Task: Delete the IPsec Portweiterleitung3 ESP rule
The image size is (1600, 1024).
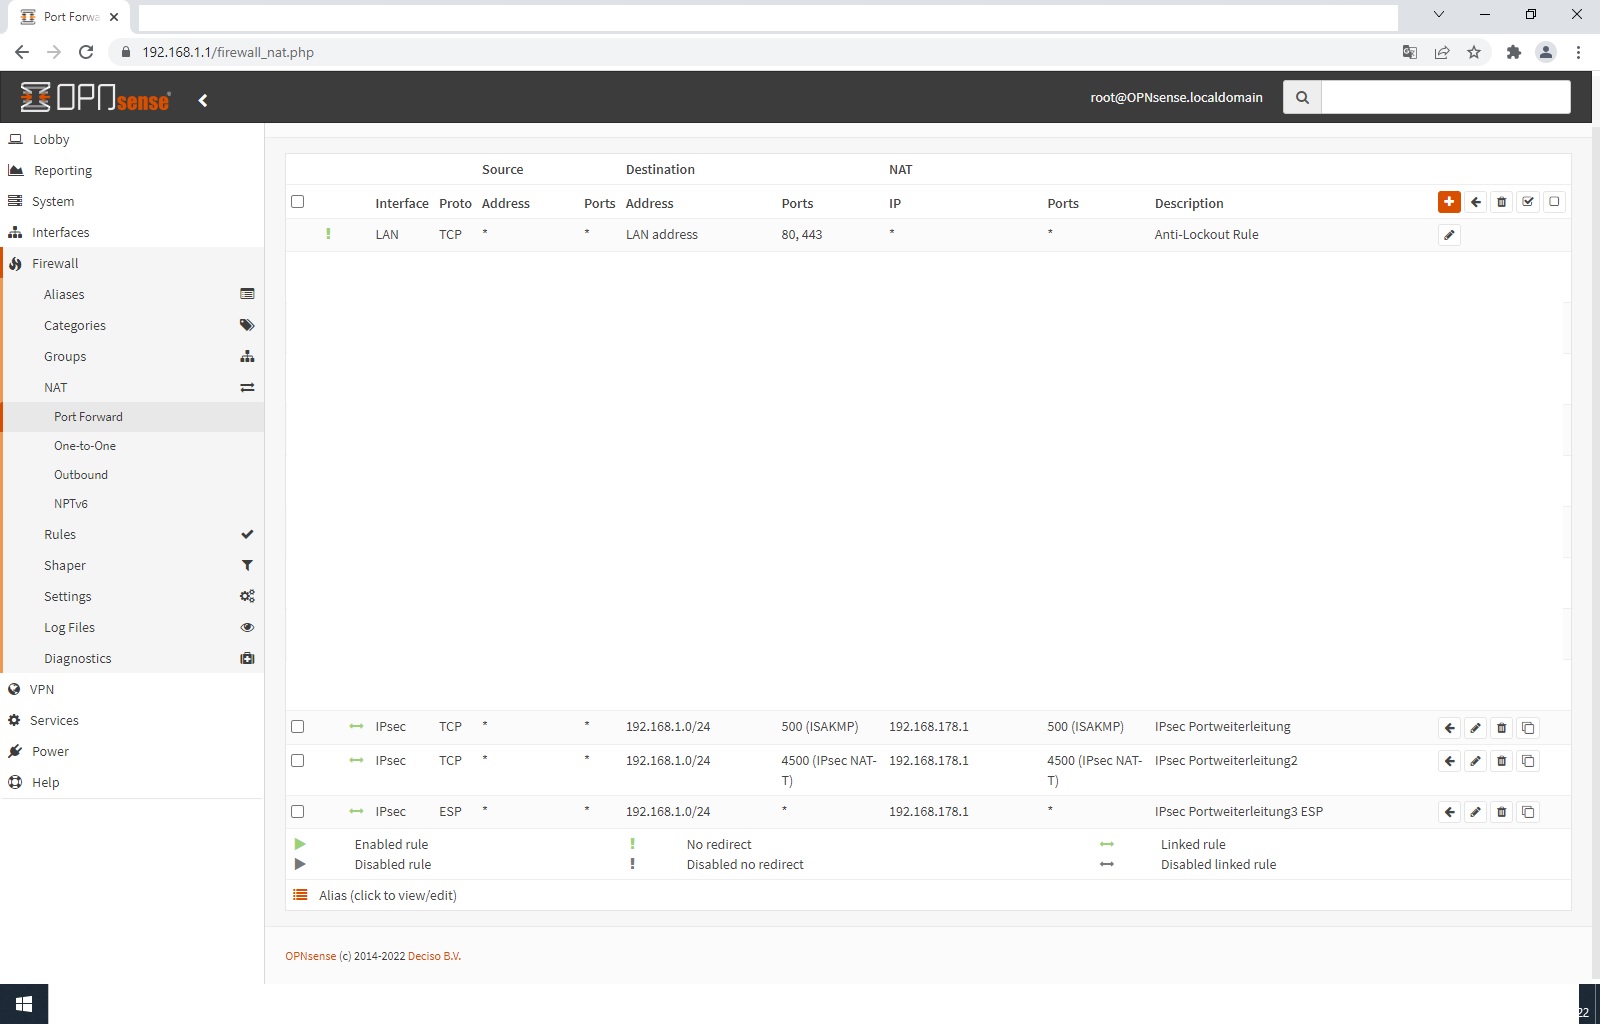Action: point(1501,812)
